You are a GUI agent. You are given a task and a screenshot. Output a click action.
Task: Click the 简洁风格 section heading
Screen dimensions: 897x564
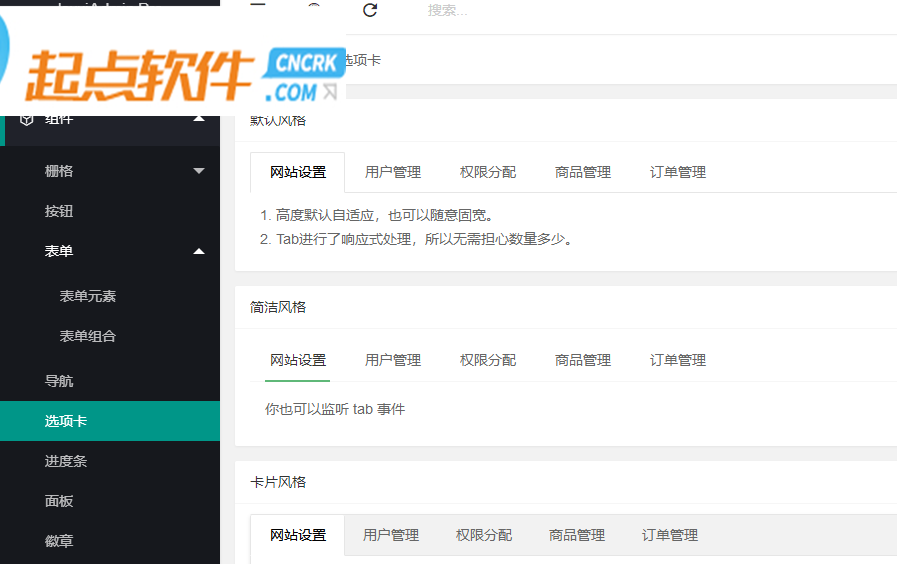[277, 307]
